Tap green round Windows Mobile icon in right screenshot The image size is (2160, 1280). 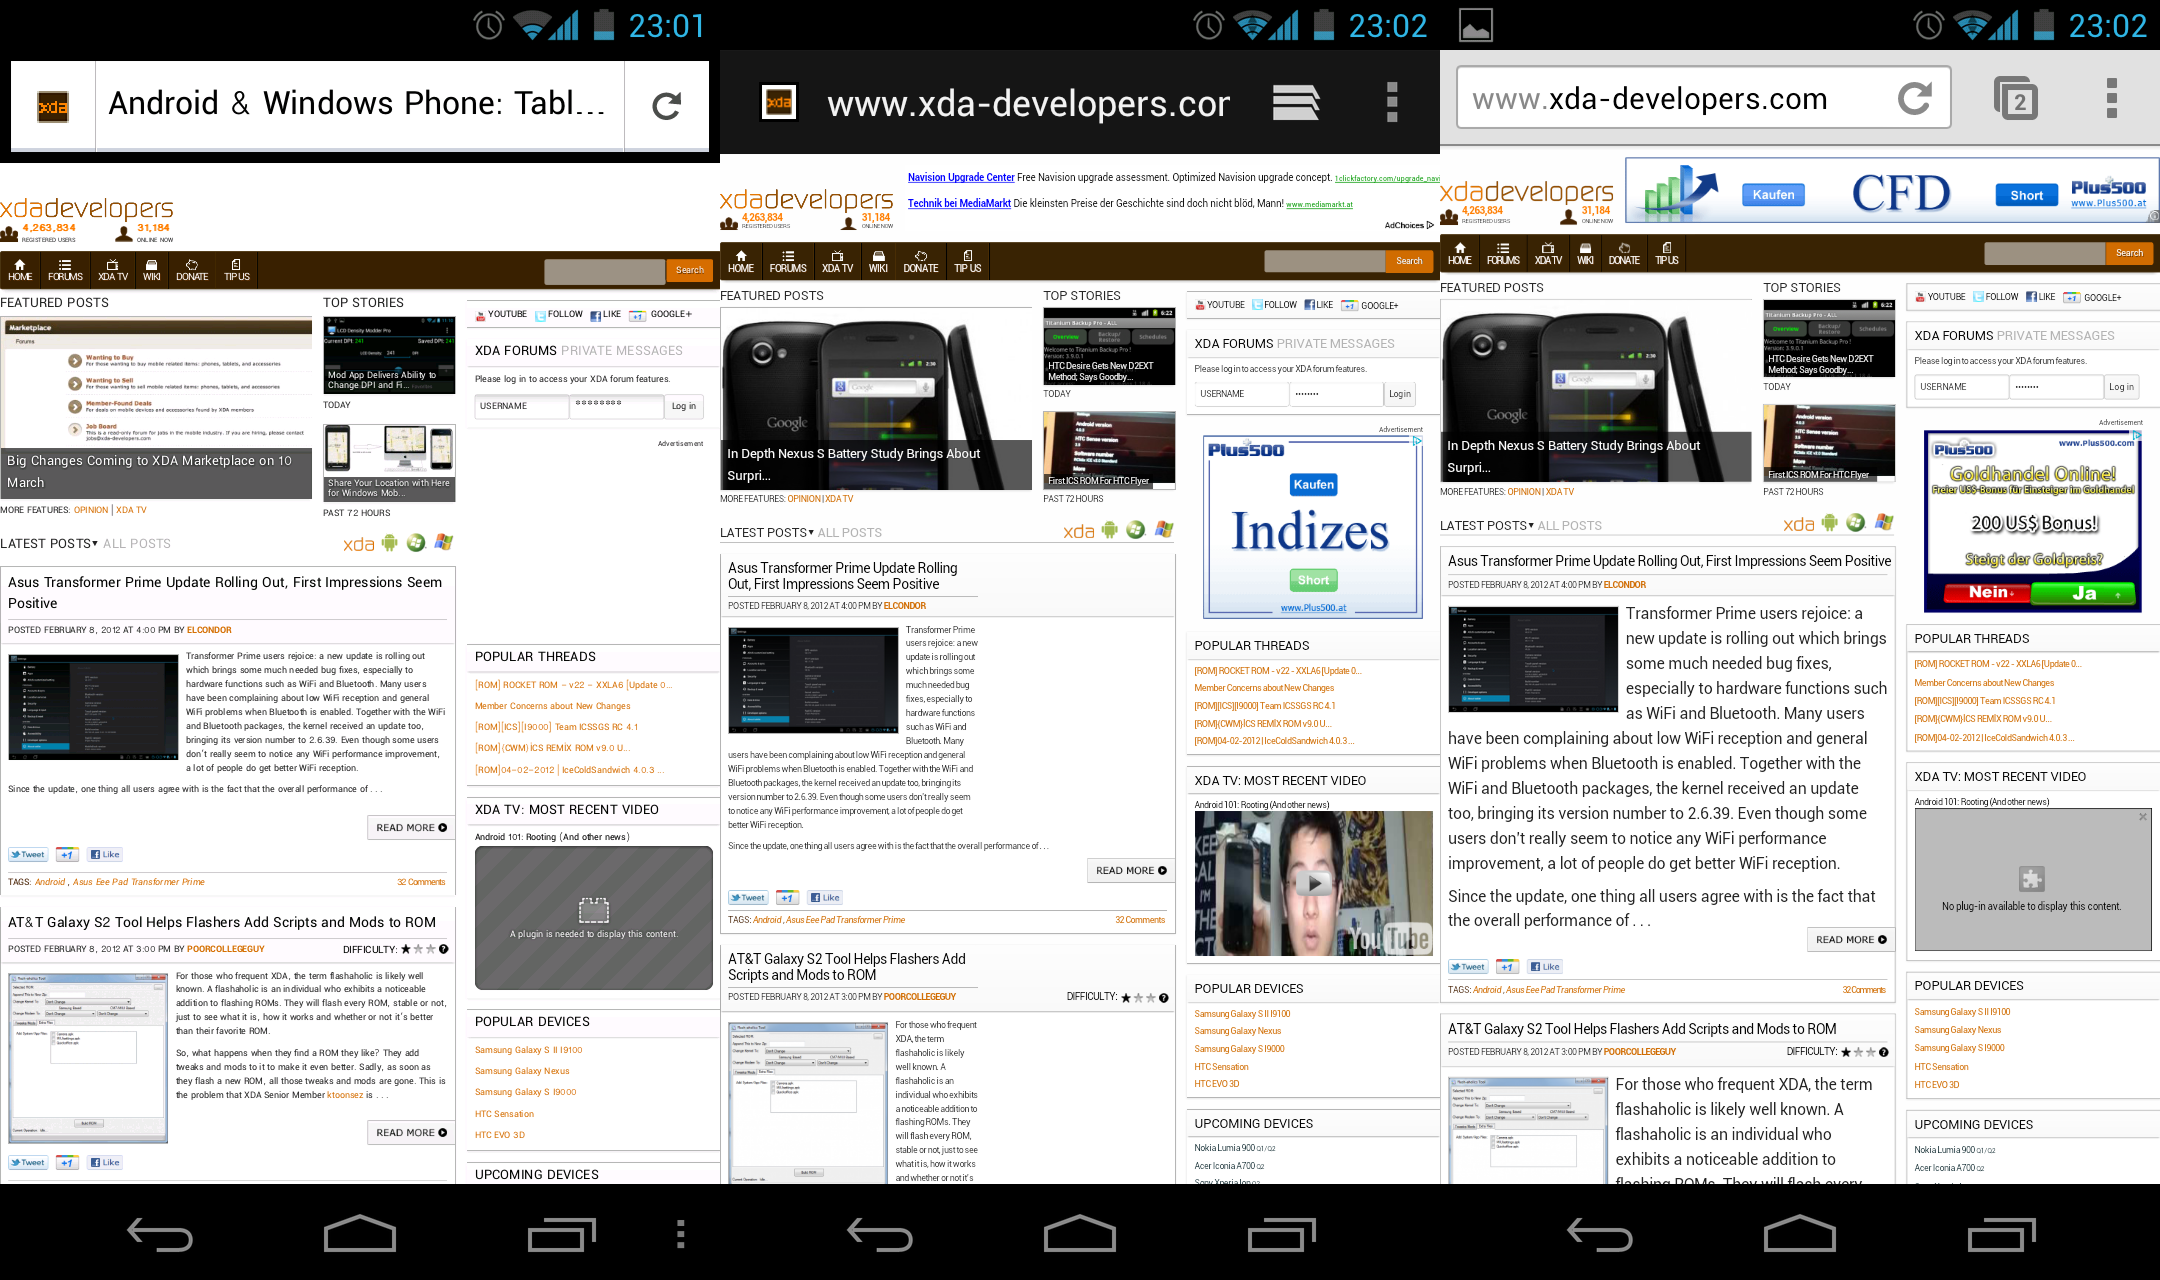click(1855, 522)
